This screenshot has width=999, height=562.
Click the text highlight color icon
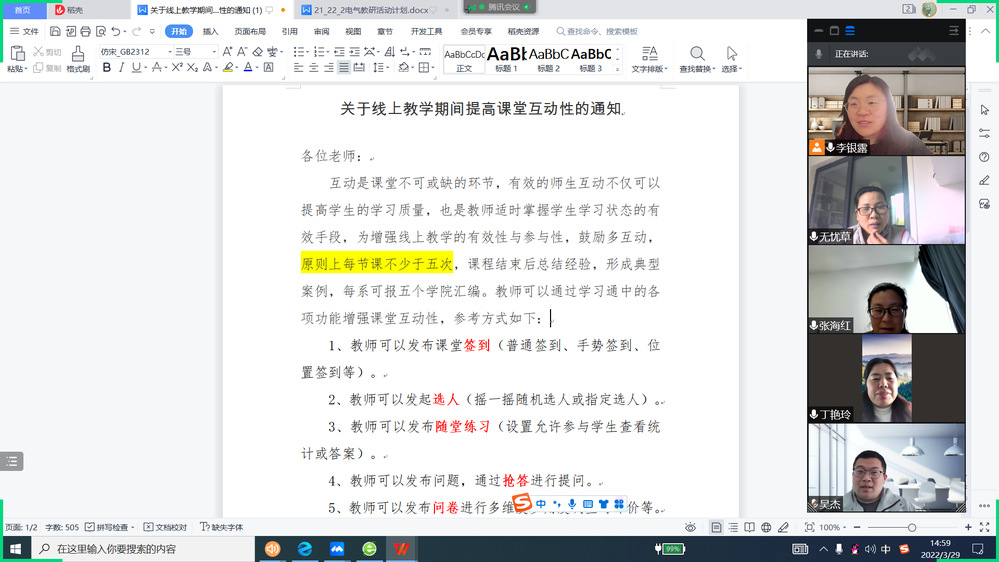click(228, 68)
